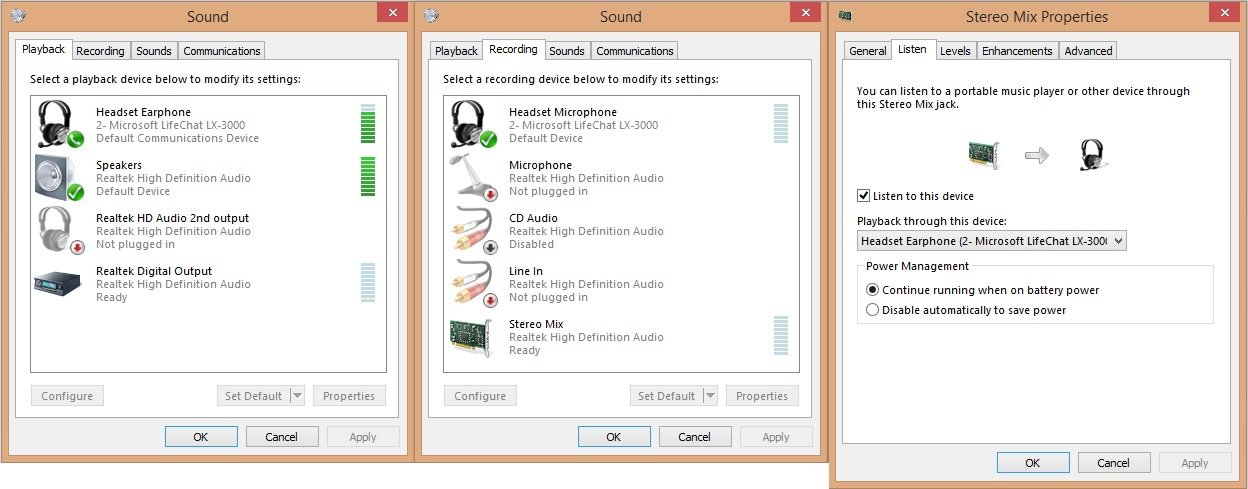Expand Set Default arrow in Playback window
This screenshot has height=489, width=1248.
pyautogui.click(x=297, y=396)
